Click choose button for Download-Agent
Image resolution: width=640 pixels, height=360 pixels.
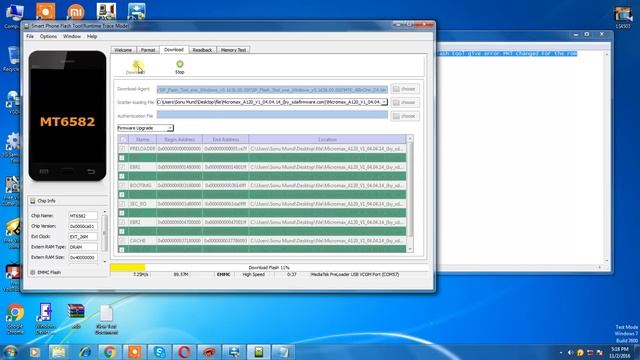(405, 89)
